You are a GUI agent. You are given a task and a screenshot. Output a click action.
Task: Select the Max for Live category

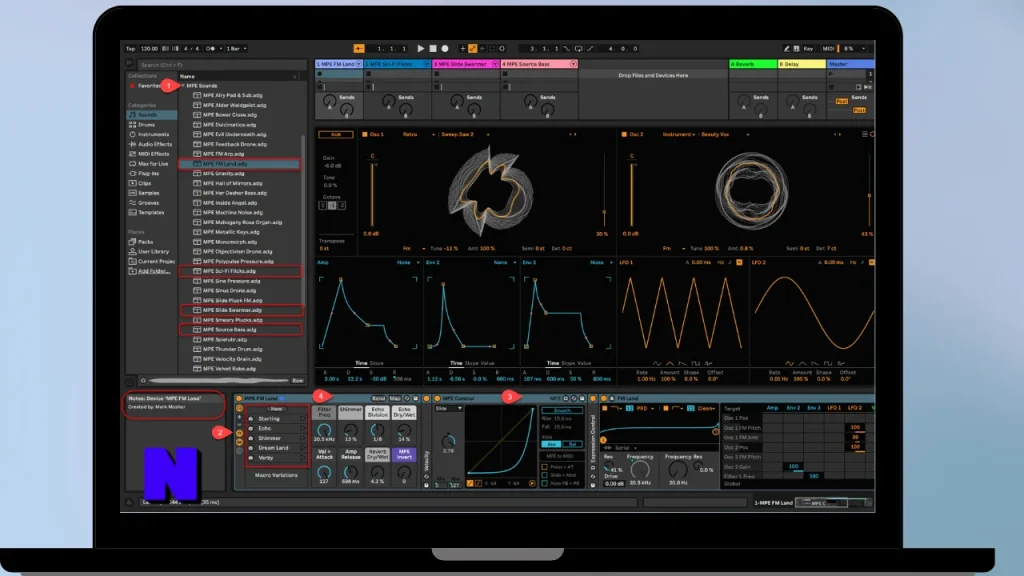click(x=152, y=163)
